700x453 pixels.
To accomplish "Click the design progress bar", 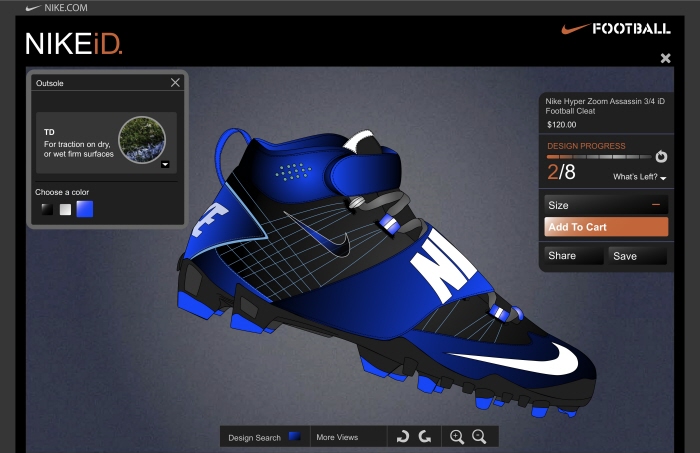I will [599, 157].
